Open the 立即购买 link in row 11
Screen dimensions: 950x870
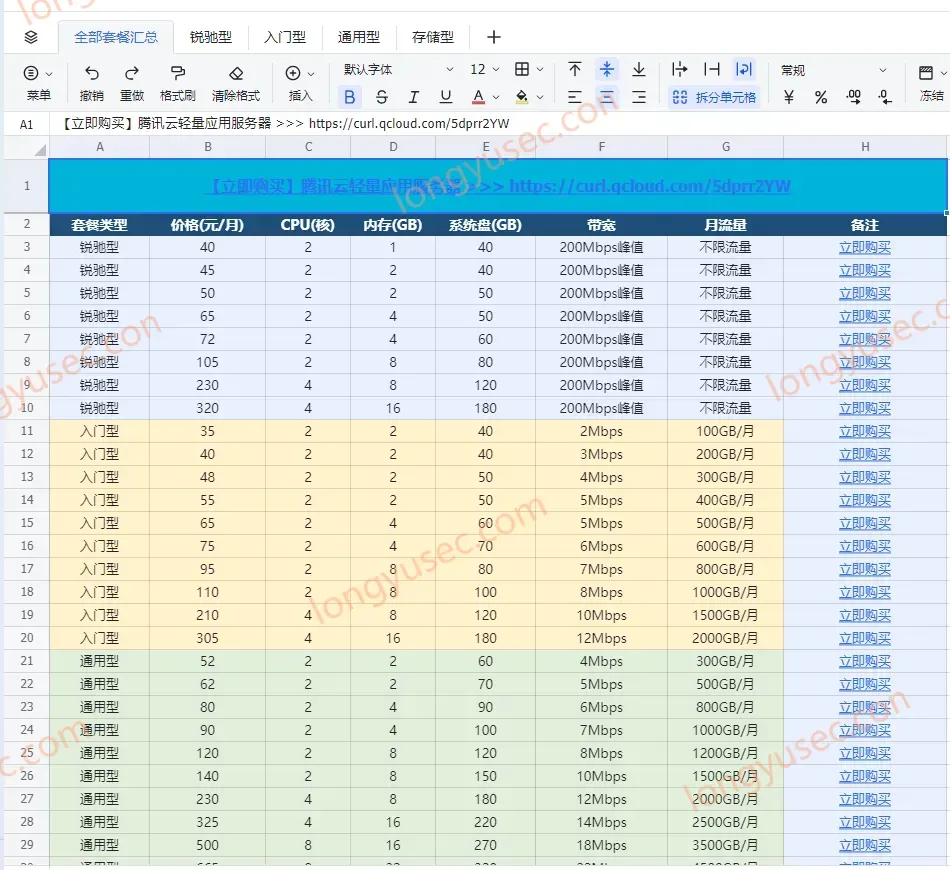[865, 431]
